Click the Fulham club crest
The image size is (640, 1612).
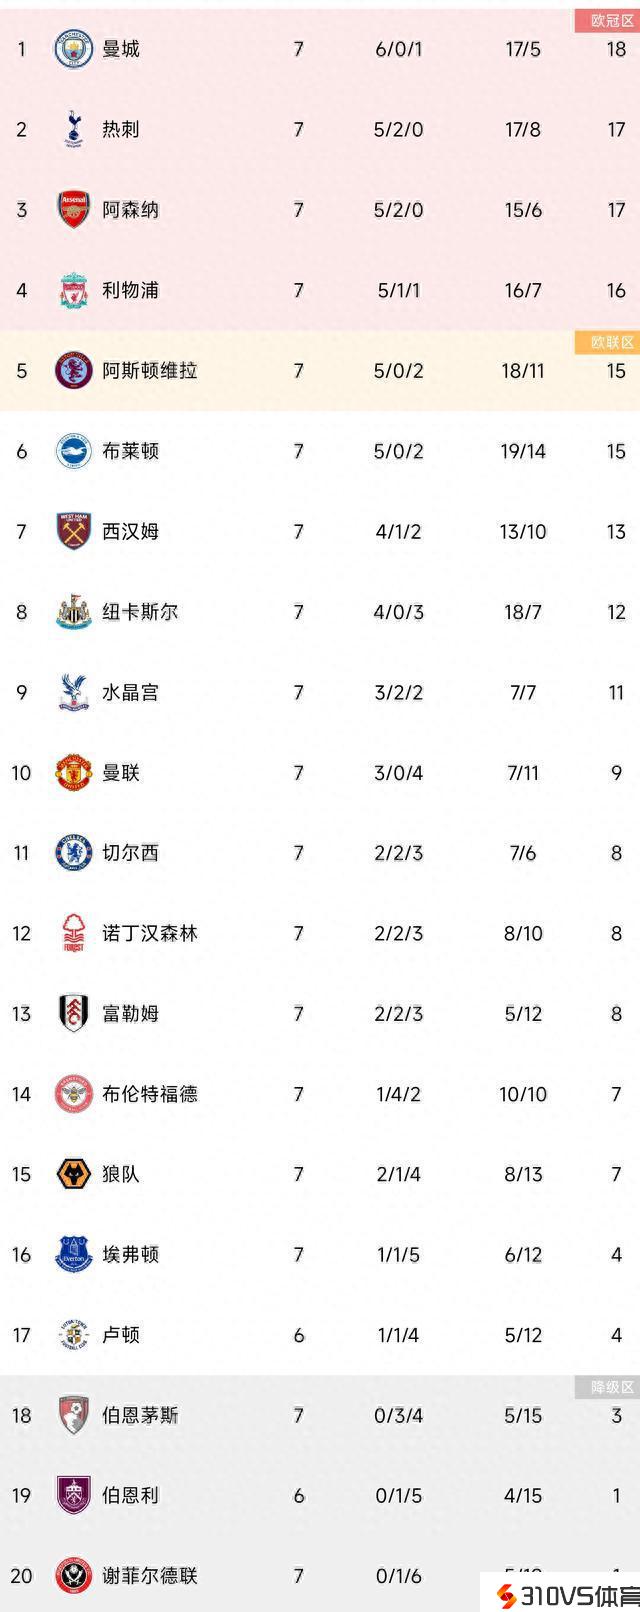(x=73, y=1013)
